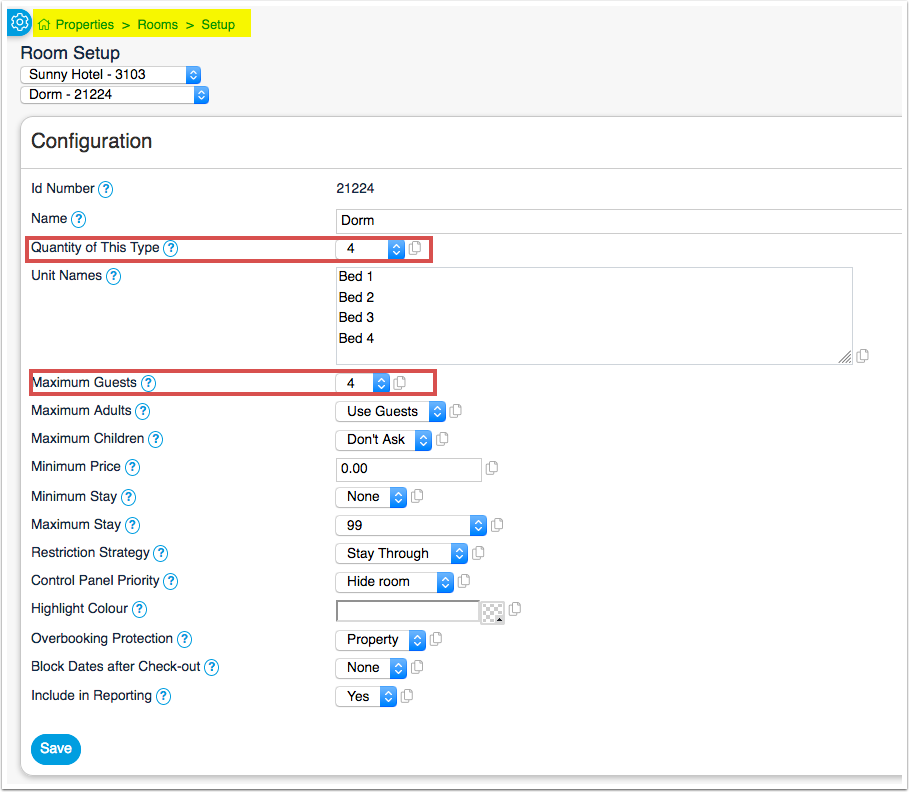The image size is (909, 792).
Task: Open the Sunny Hotel property dropdown
Action: coord(111,75)
